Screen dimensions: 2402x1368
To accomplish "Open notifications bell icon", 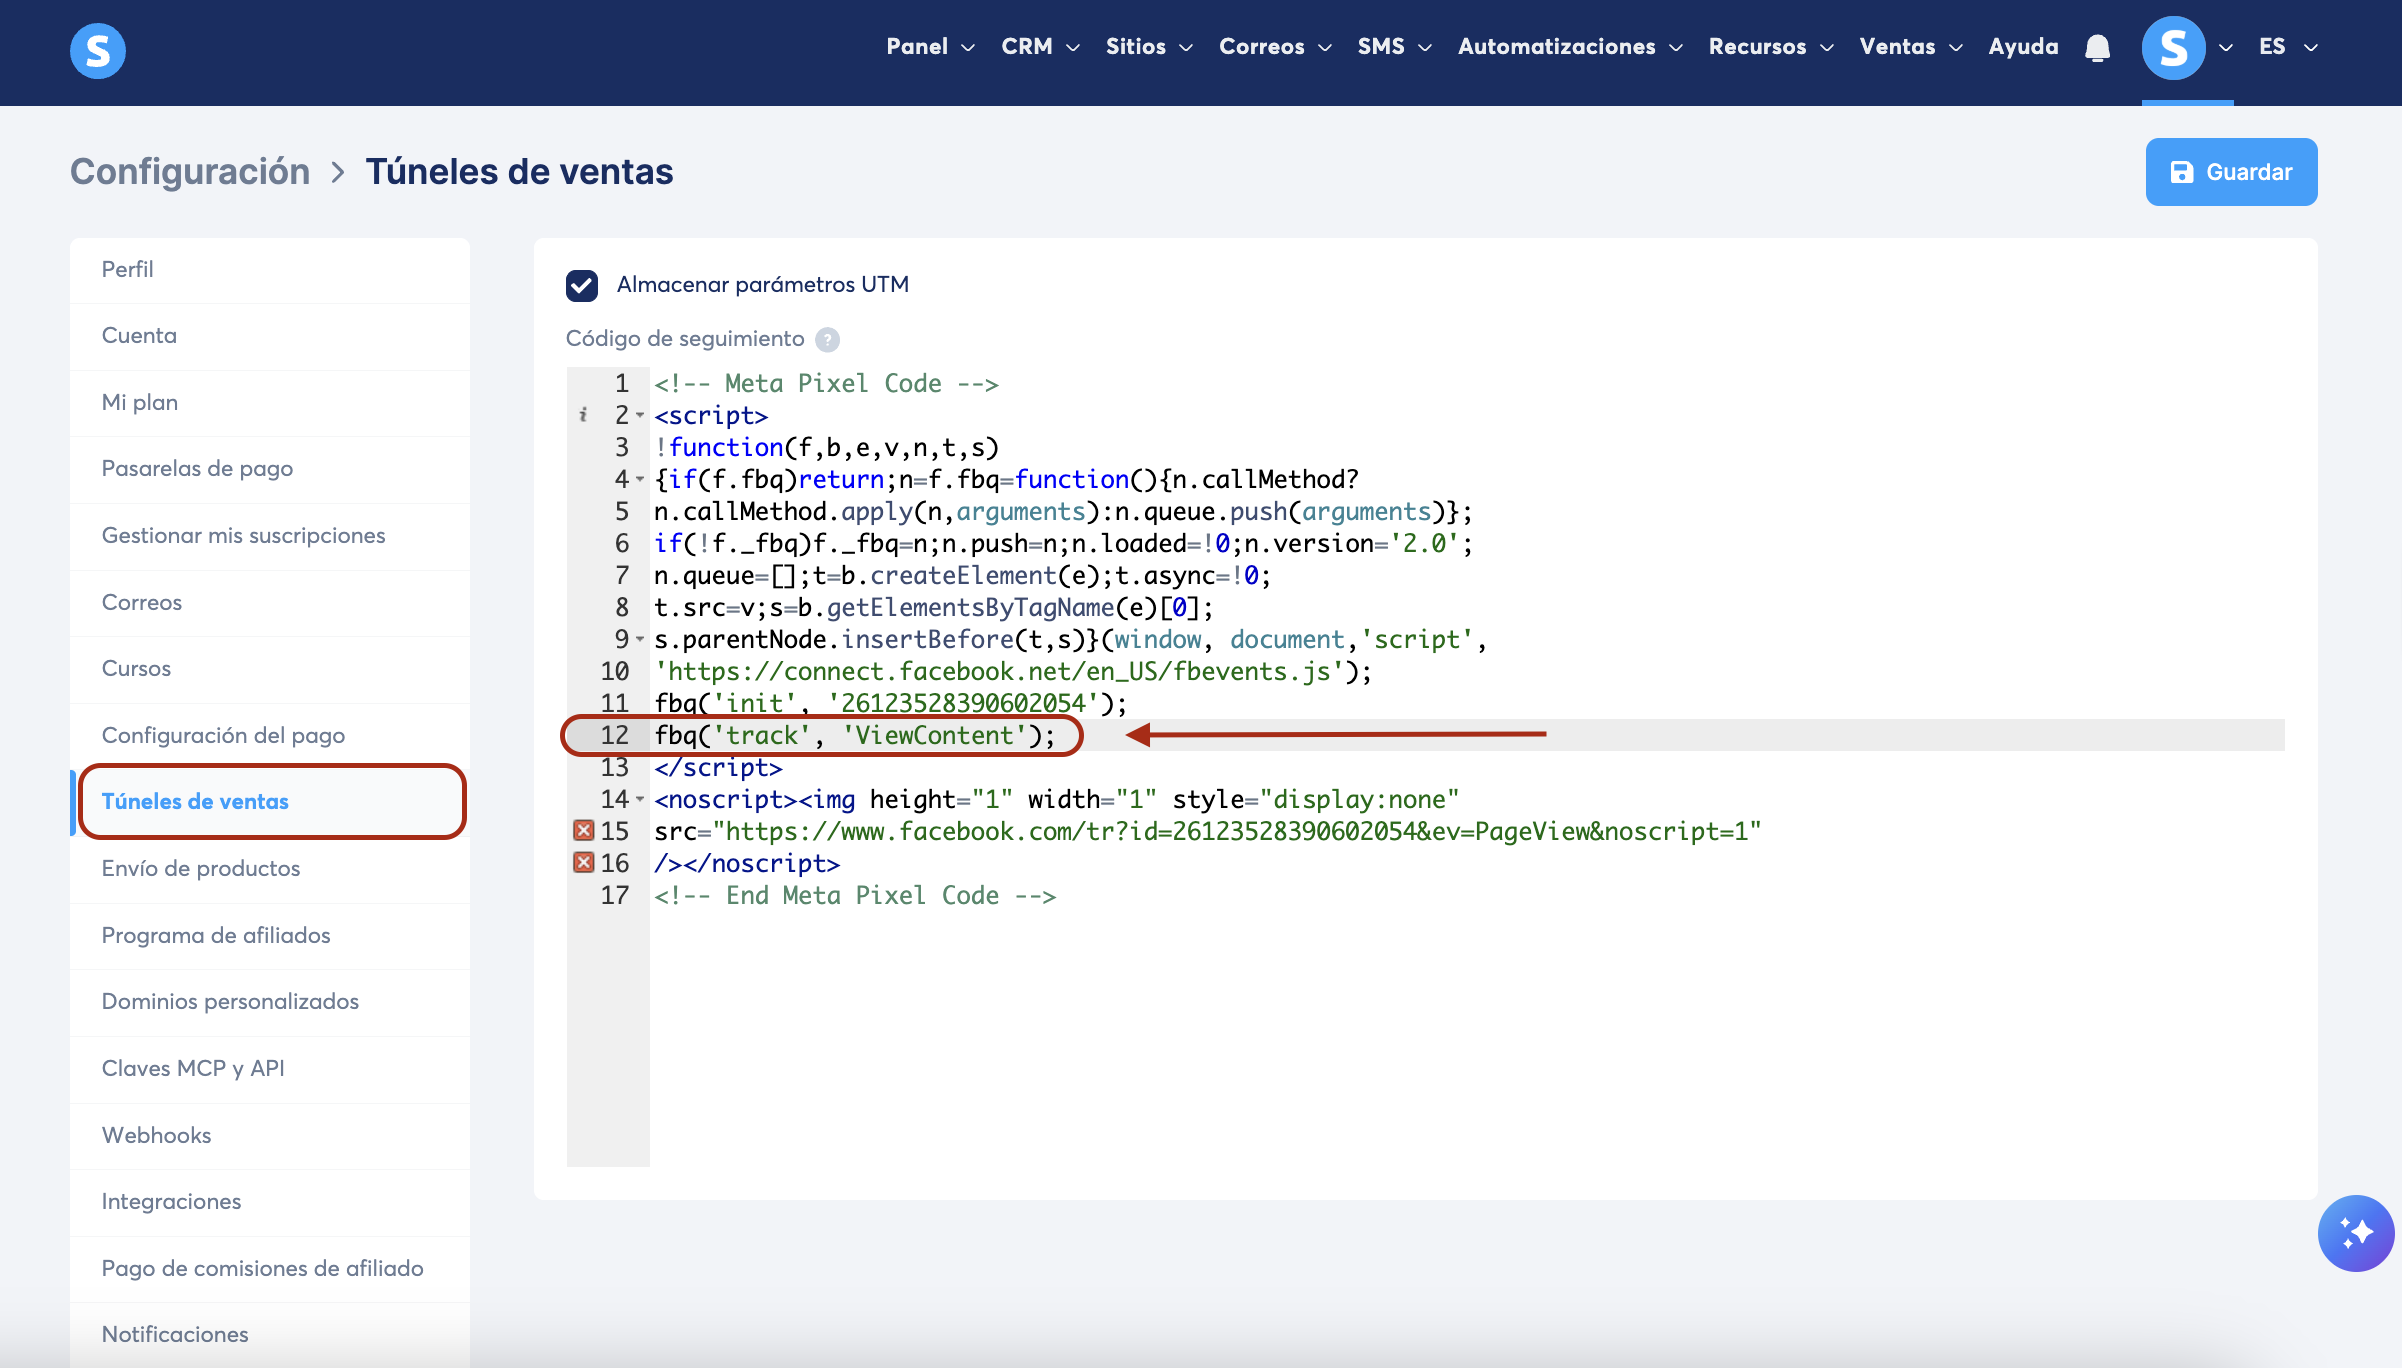I will [x=2097, y=48].
